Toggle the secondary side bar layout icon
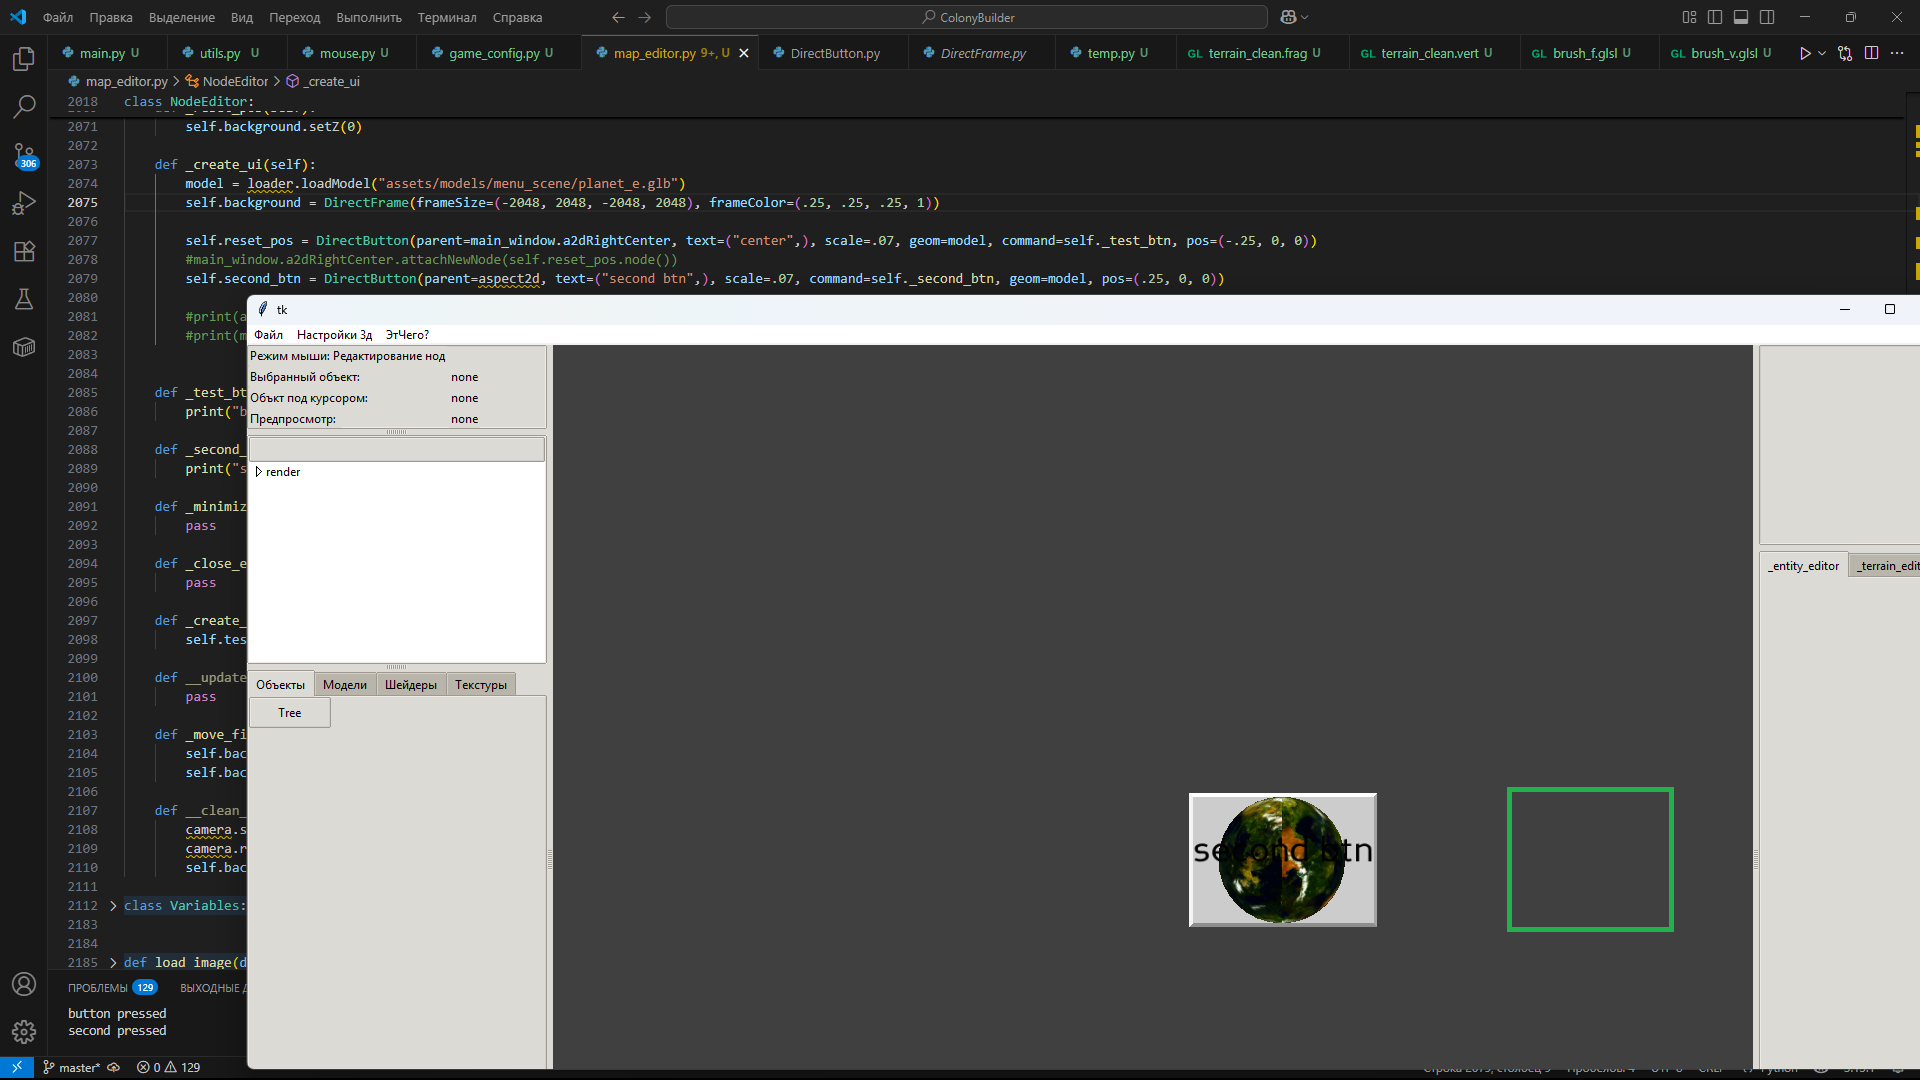The image size is (1920, 1080). point(1767,17)
